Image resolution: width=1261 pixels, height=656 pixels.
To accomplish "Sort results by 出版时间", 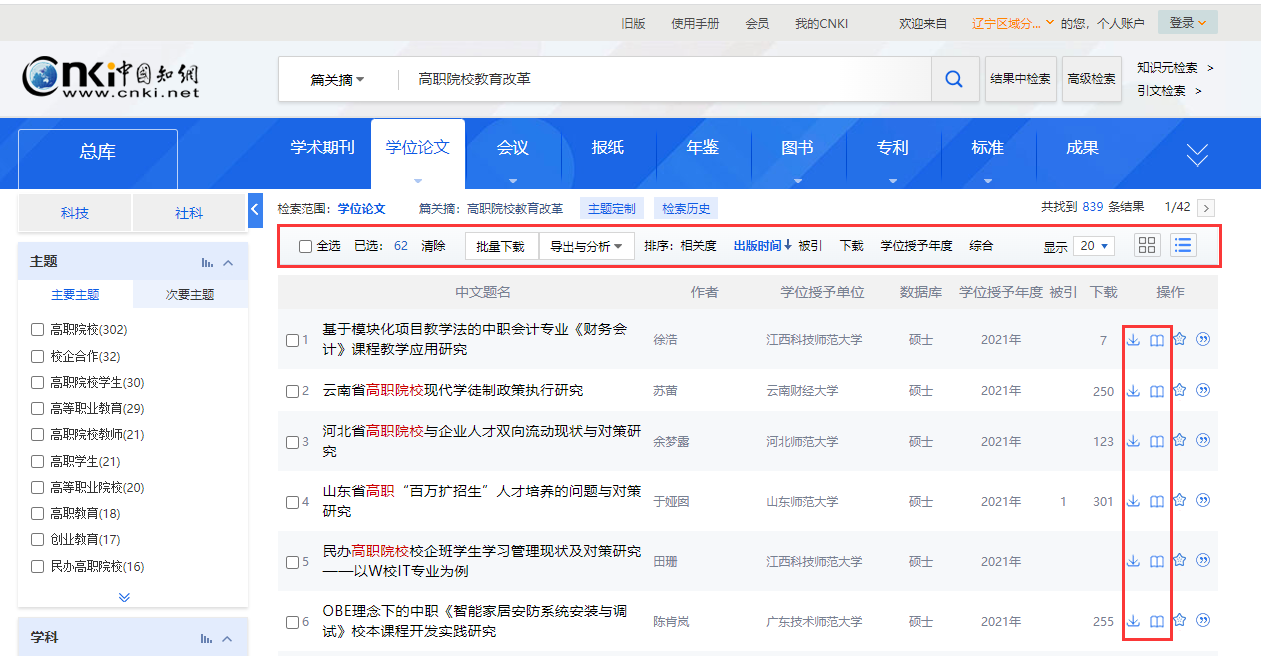I will [x=762, y=246].
